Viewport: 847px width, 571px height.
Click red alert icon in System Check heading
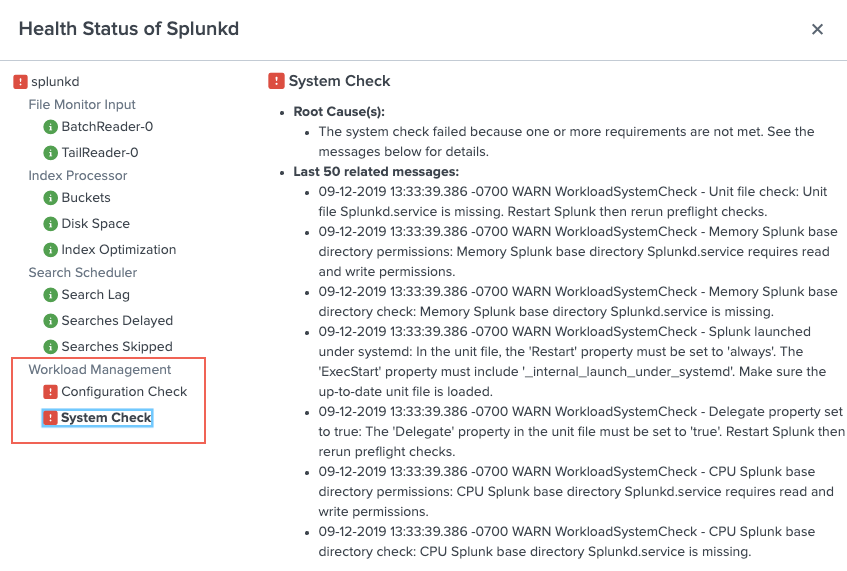coord(276,81)
